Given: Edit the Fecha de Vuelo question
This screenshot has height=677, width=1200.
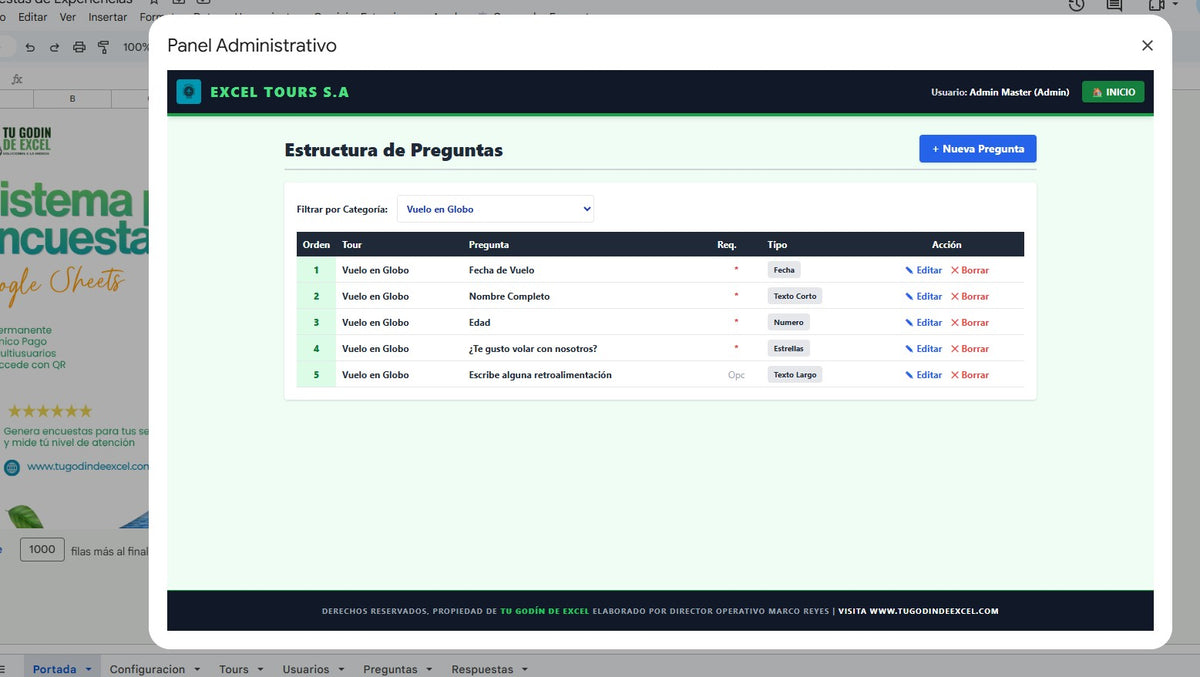Looking at the screenshot, I should (924, 270).
